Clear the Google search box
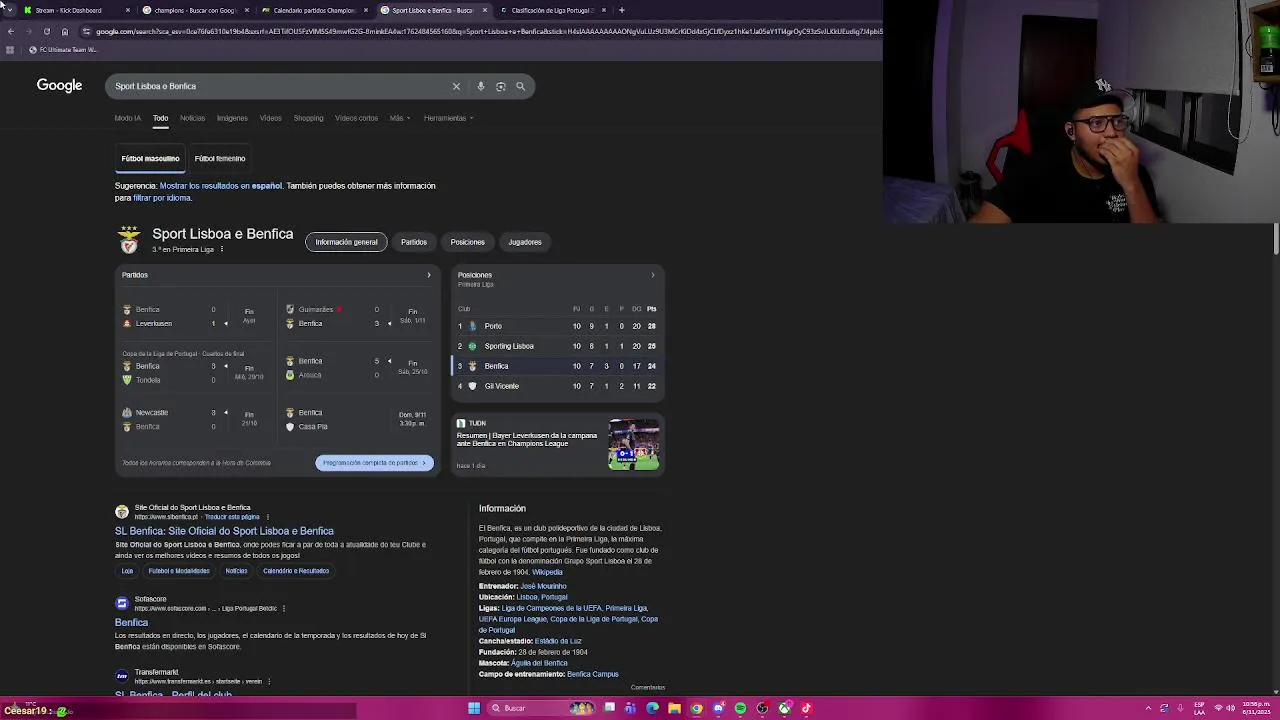This screenshot has height=720, width=1280. (x=456, y=86)
